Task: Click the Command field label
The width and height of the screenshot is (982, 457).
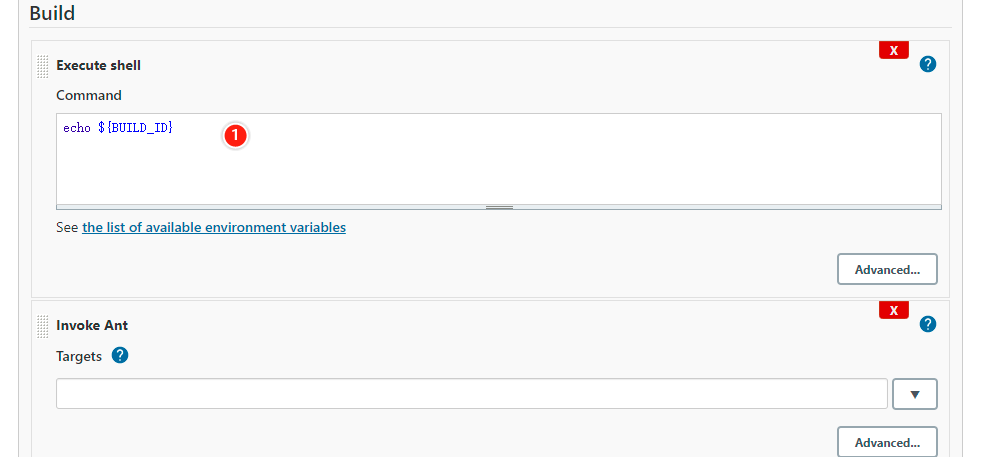Action: tap(89, 95)
